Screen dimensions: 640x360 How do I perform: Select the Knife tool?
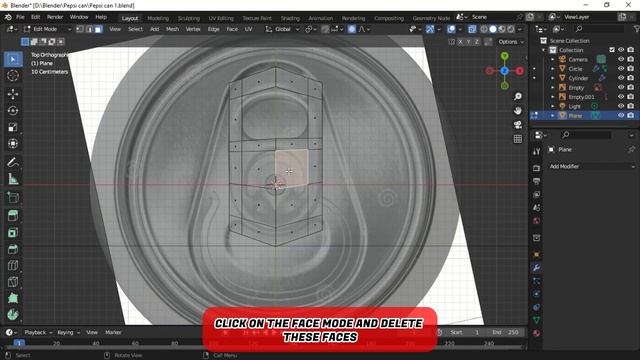click(x=13, y=282)
